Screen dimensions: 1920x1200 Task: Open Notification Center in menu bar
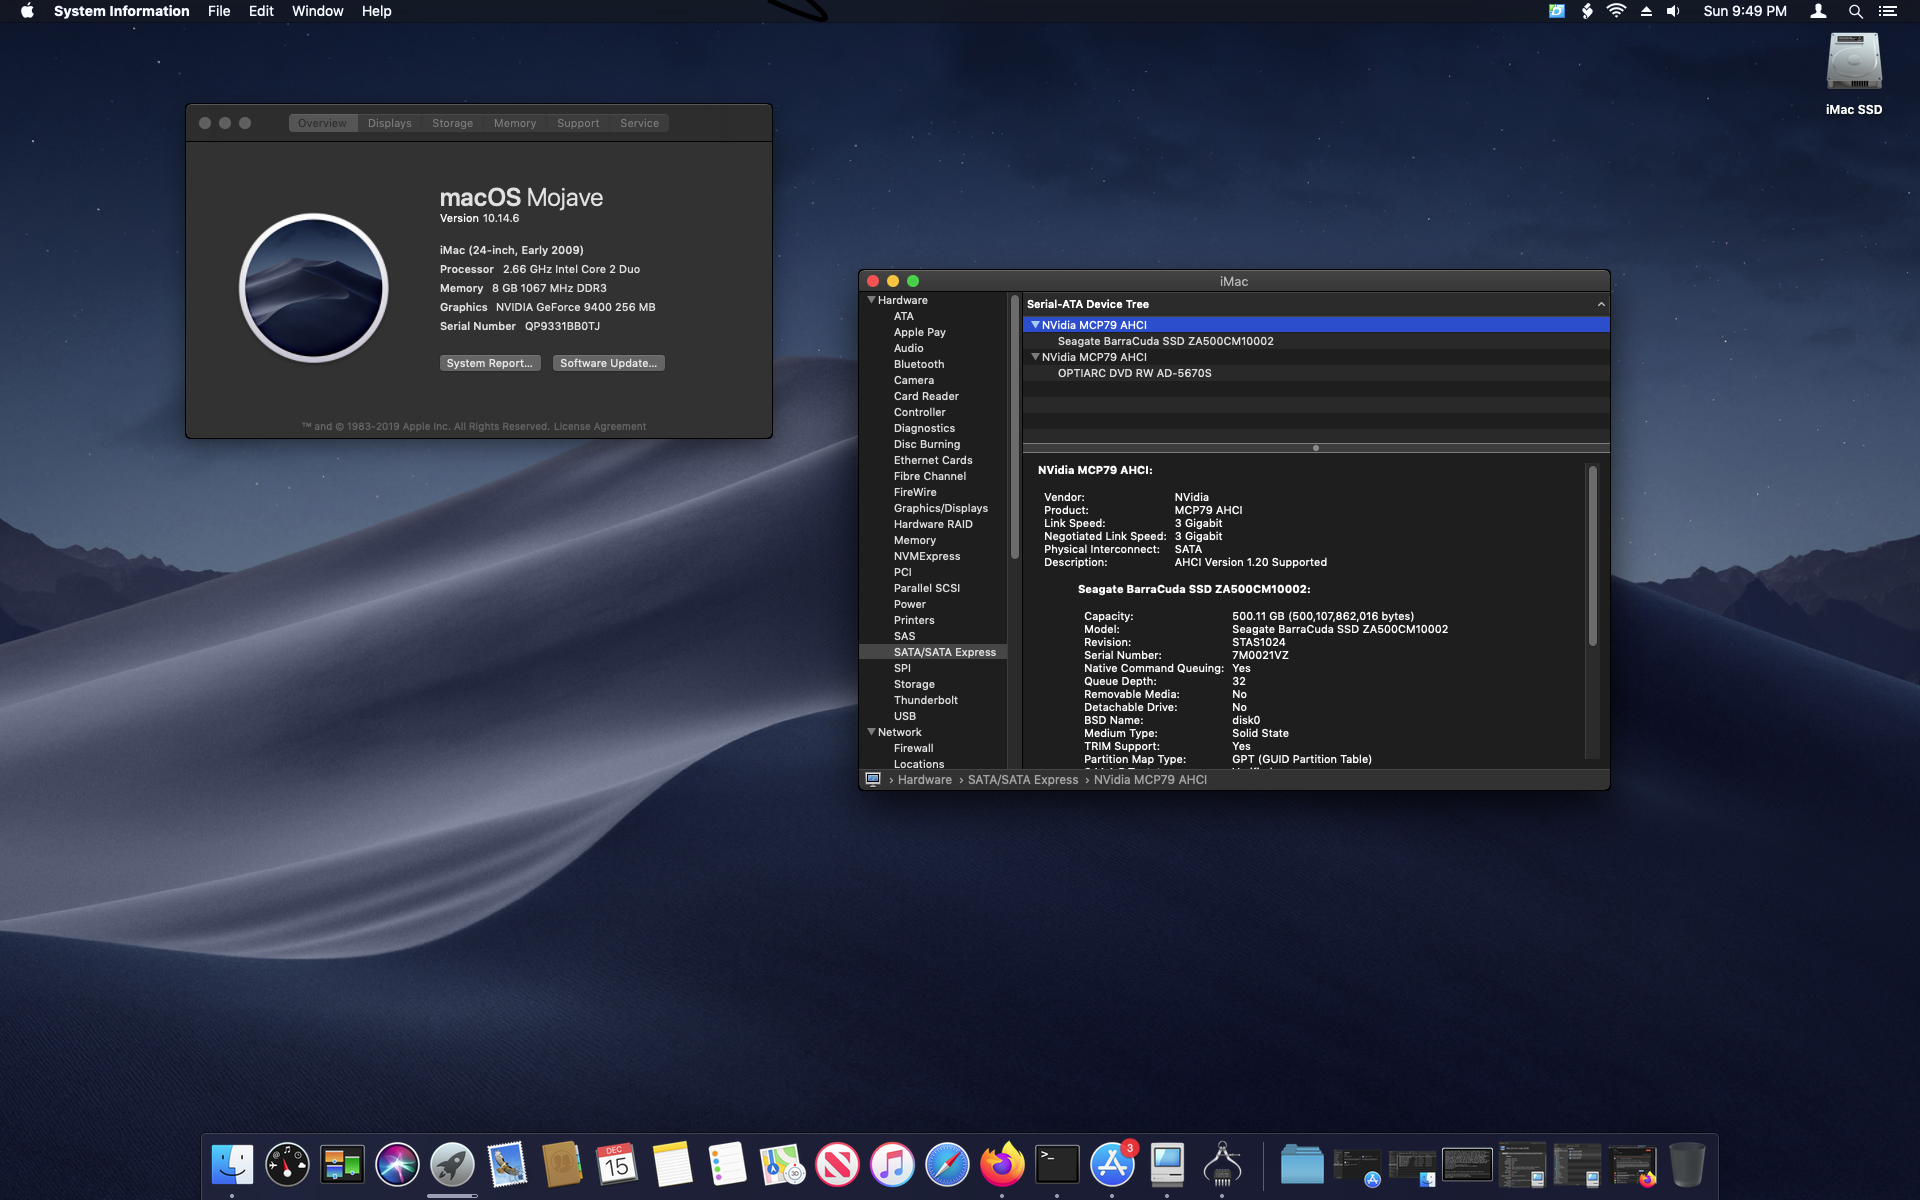[x=1887, y=11]
